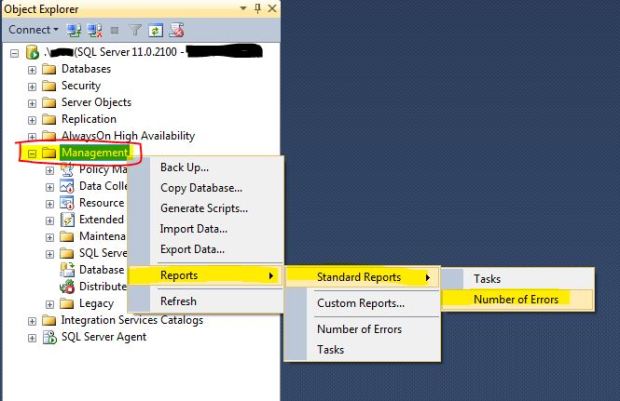The image size is (620, 401).
Task: Choose Generate Scripts... from context menu
Action: pos(204,208)
